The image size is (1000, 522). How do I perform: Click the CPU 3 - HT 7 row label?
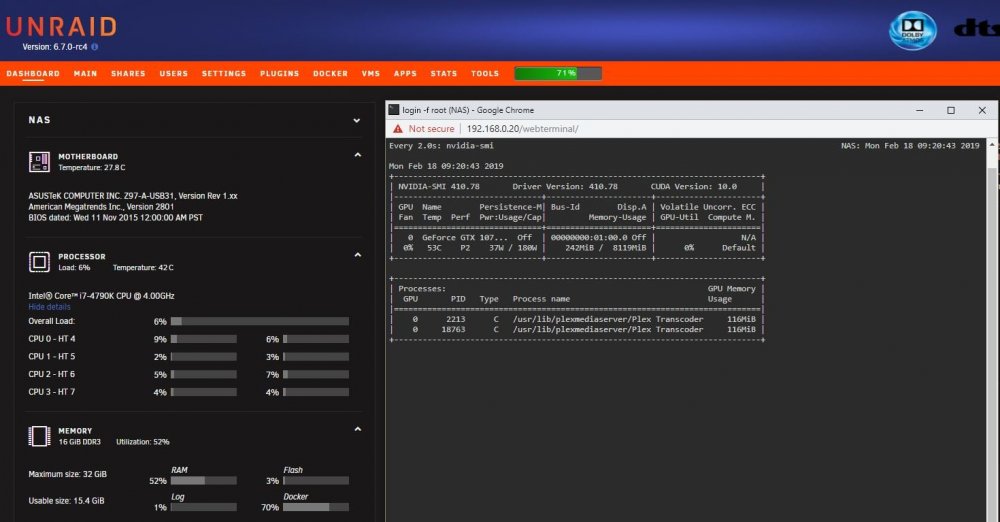pyautogui.click(x=52, y=392)
